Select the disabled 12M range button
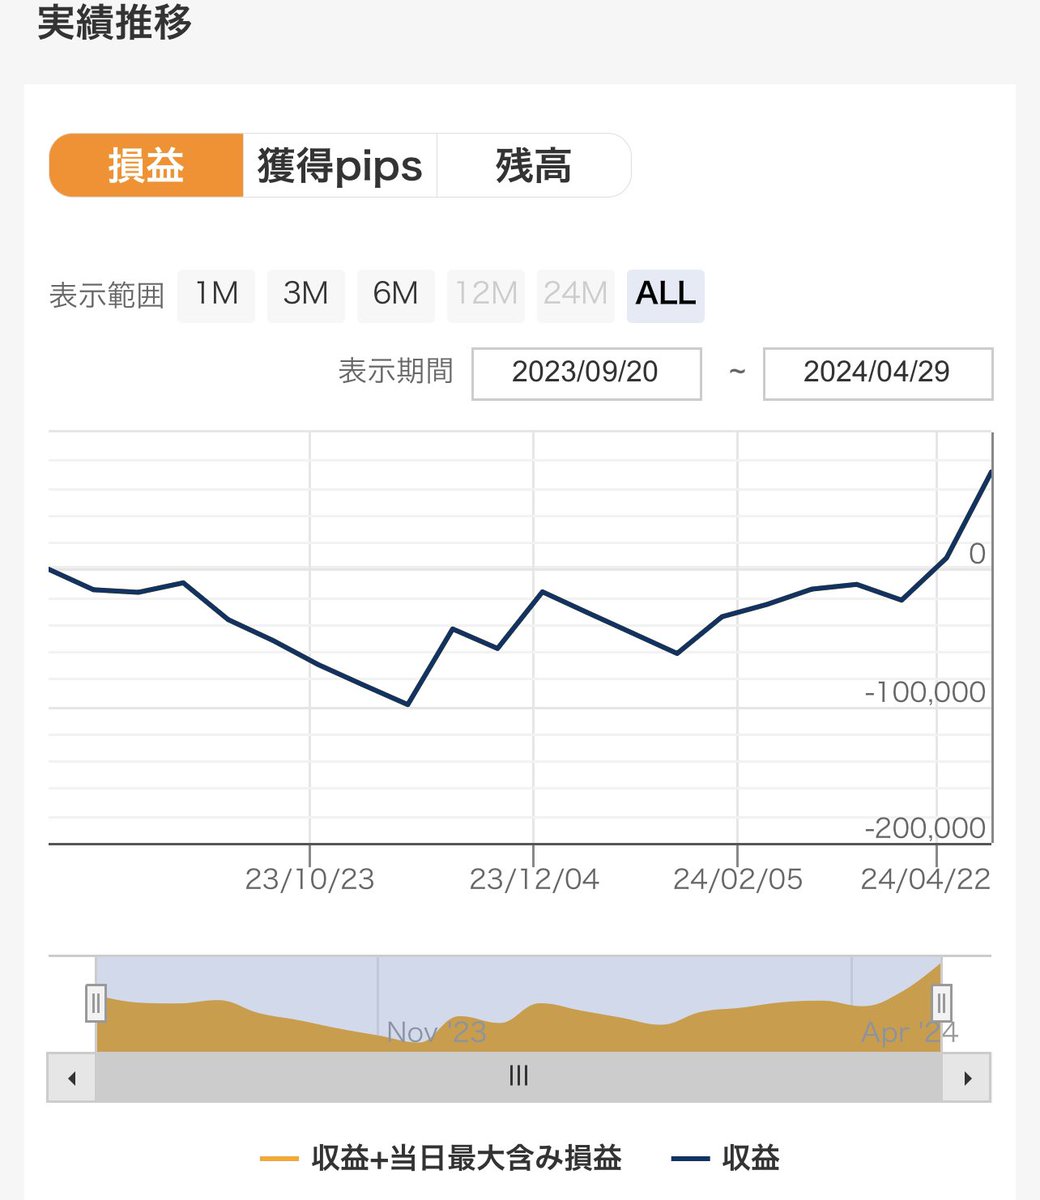 coord(486,295)
